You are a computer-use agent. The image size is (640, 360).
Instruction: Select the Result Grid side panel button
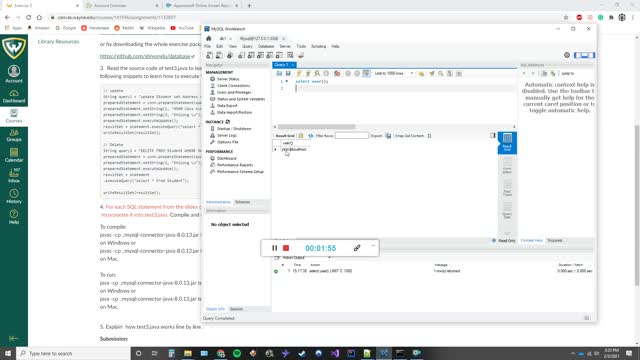click(507, 142)
